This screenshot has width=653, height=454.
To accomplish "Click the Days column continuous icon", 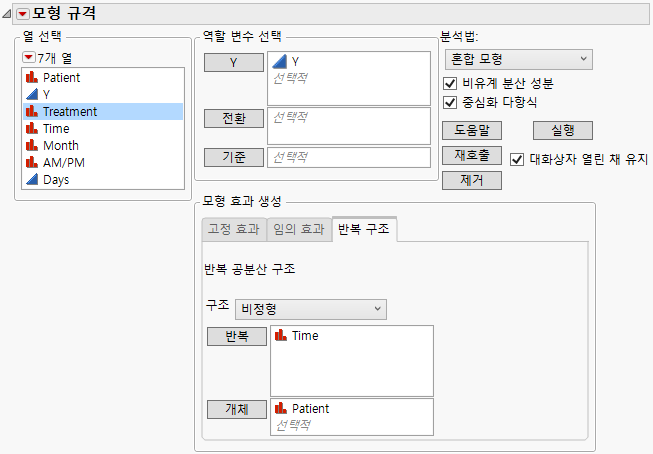I will (x=31, y=179).
